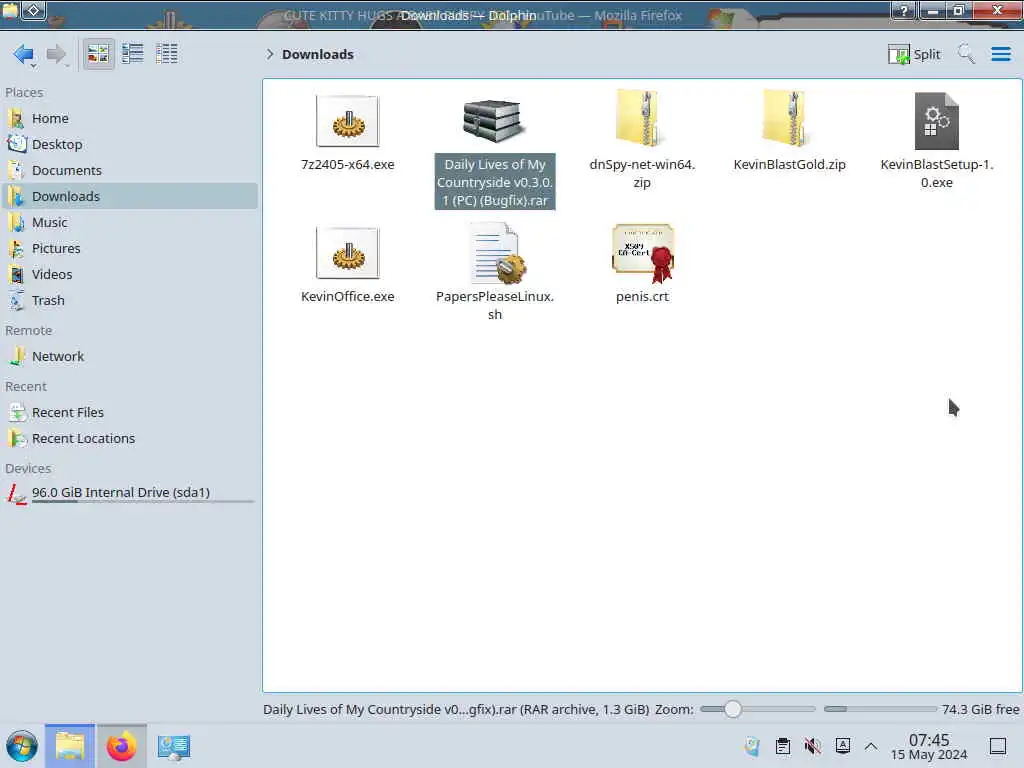Select the 7z2405-x64.exe file icon
The width and height of the screenshot is (1024, 768).
(x=347, y=121)
